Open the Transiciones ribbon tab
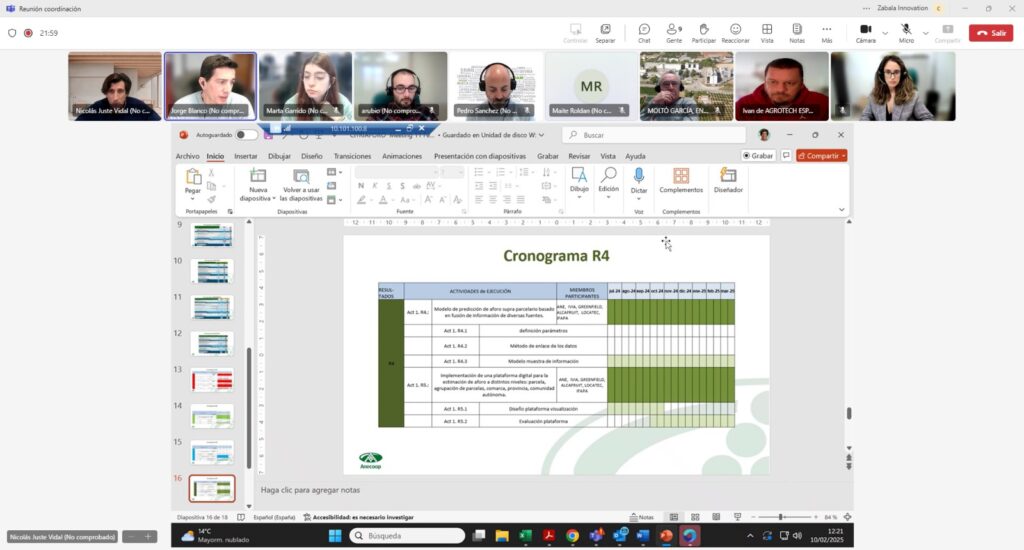The height and width of the screenshot is (550, 1024). (x=352, y=156)
